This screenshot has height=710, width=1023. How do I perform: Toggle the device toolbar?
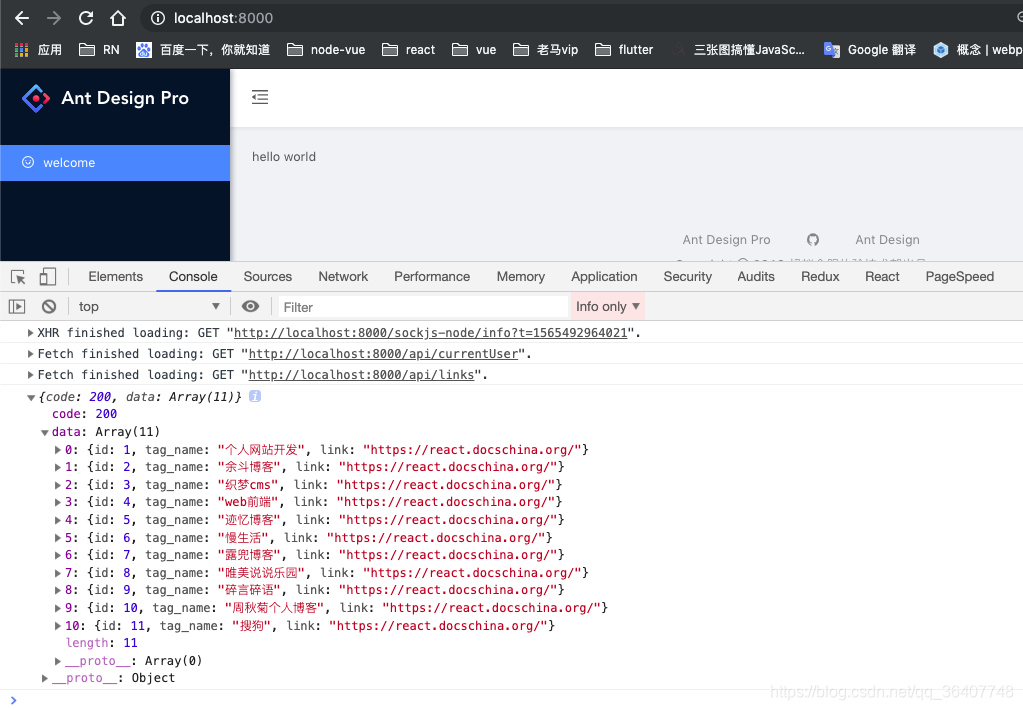click(x=48, y=277)
